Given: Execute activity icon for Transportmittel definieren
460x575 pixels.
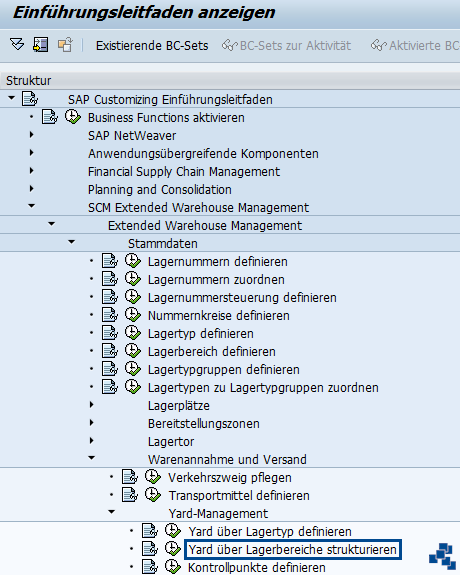Looking at the screenshot, I should (x=153, y=495).
